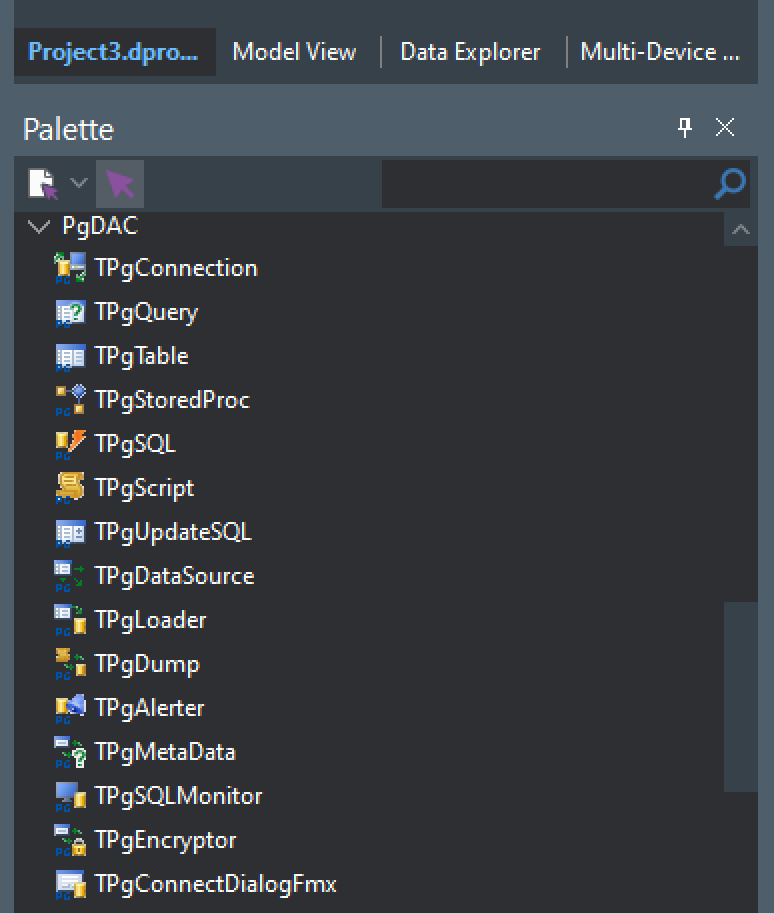774x913 pixels.
Task: Select the TPgSQLMonitor monitor icon
Action: tap(70, 796)
